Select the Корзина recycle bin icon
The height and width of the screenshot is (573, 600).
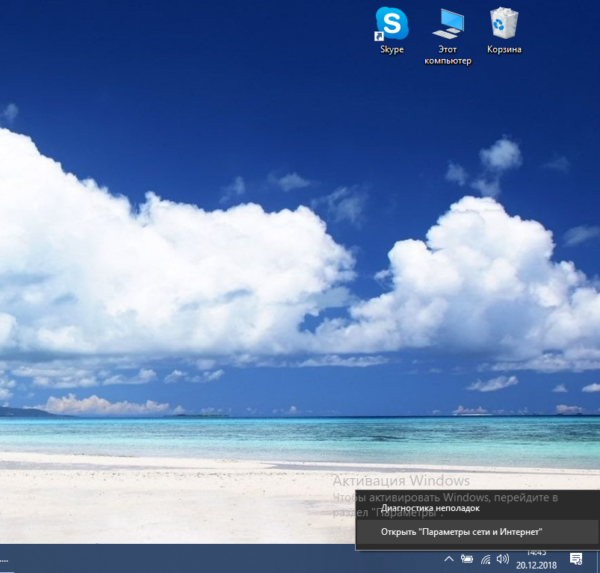504,31
